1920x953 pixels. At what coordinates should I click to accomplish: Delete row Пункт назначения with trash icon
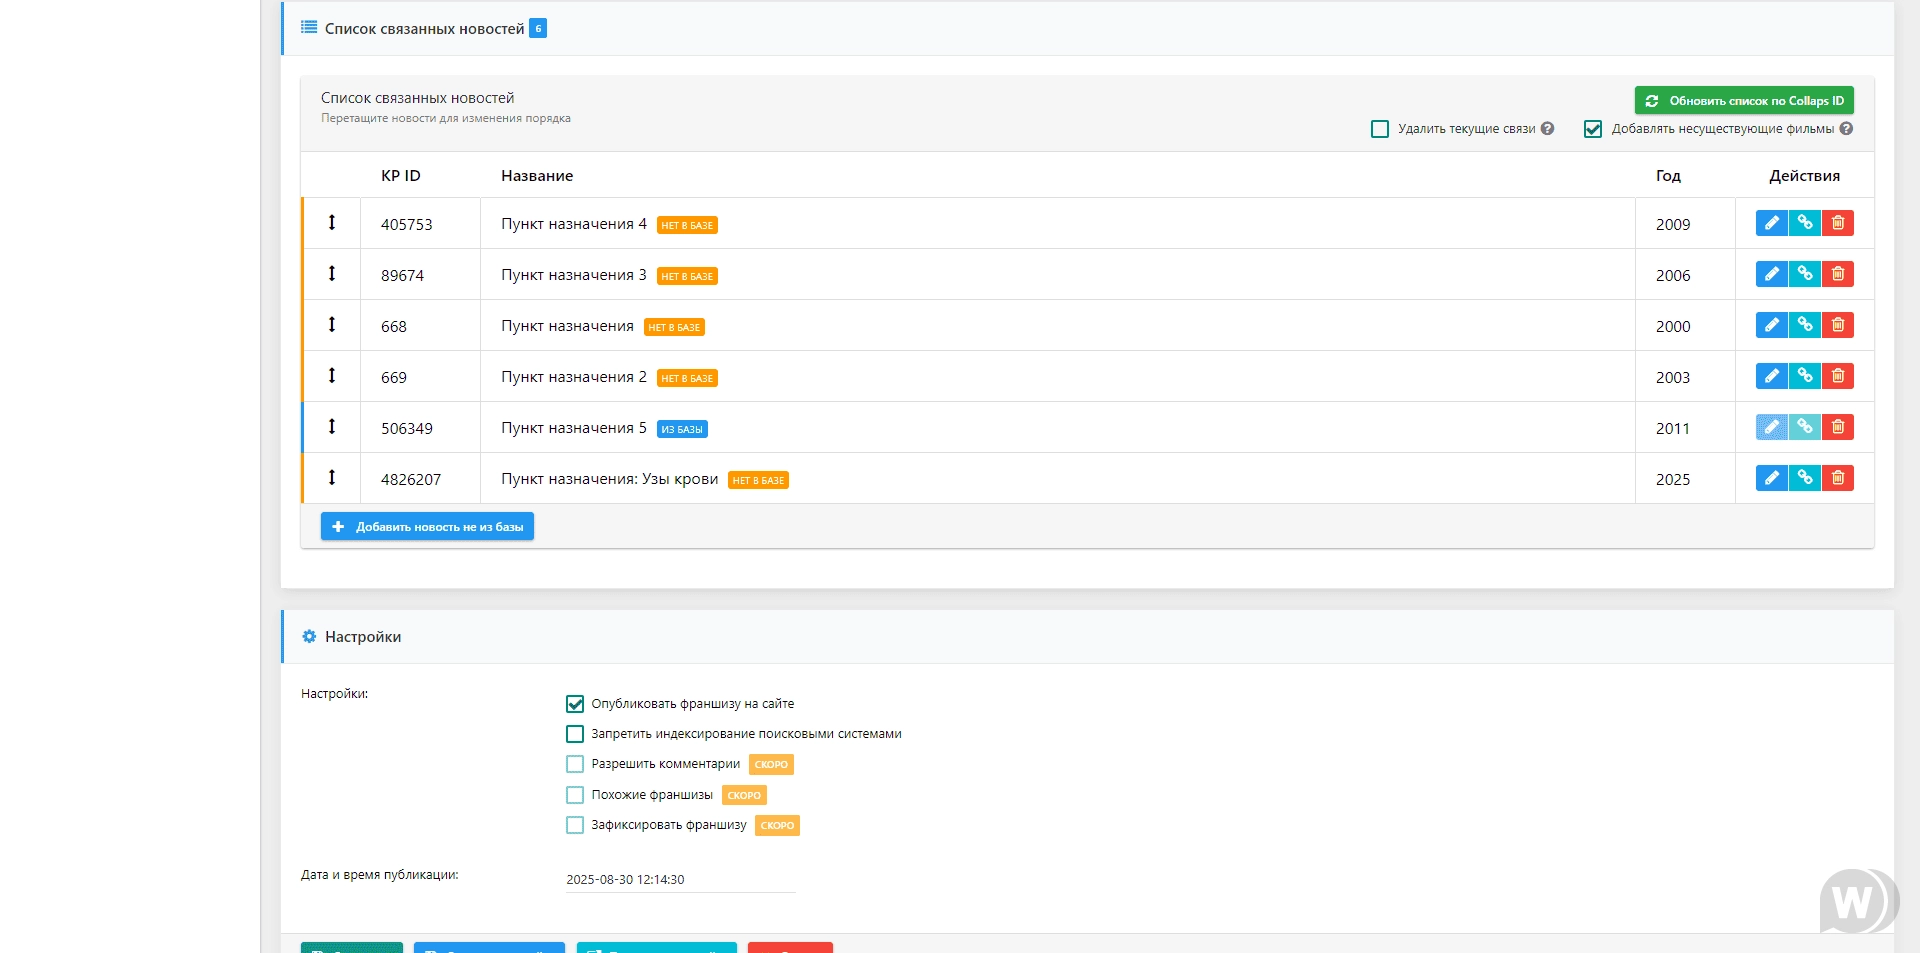1837,325
